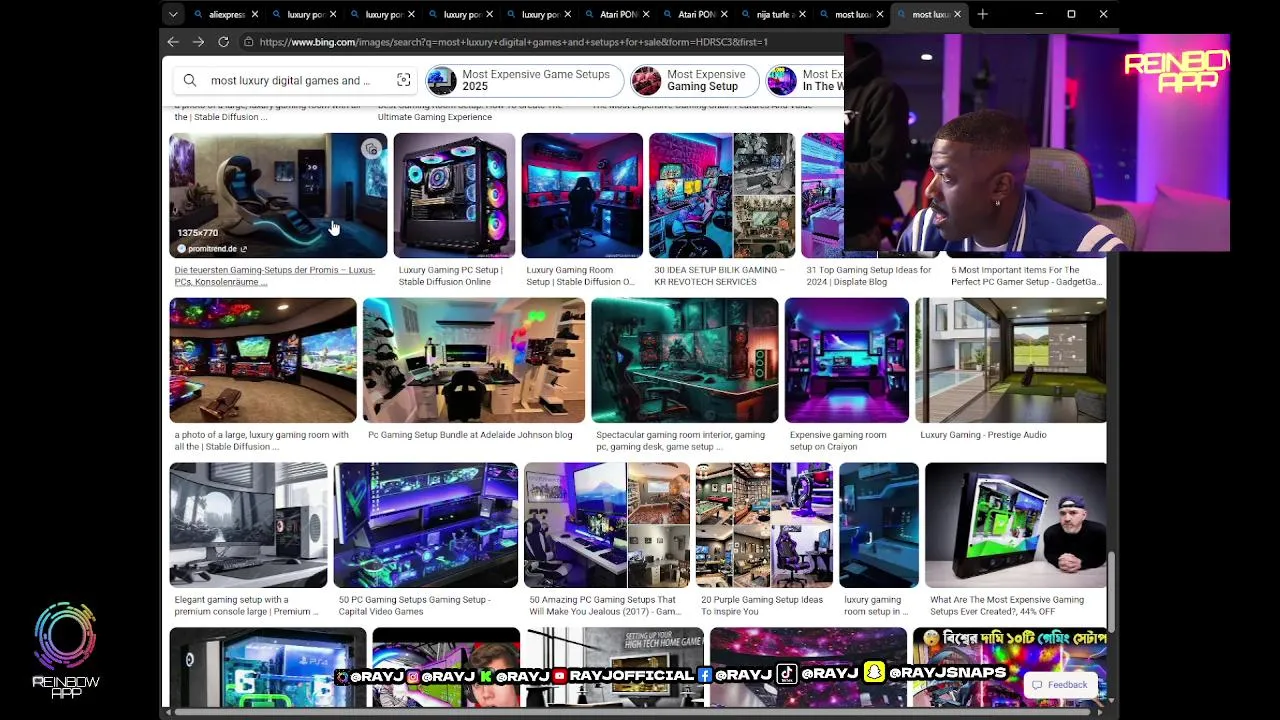This screenshot has height=720, width=1280.
Task: Open 'Elegant gaming setup with a premium console' link
Action: [x=246, y=605]
